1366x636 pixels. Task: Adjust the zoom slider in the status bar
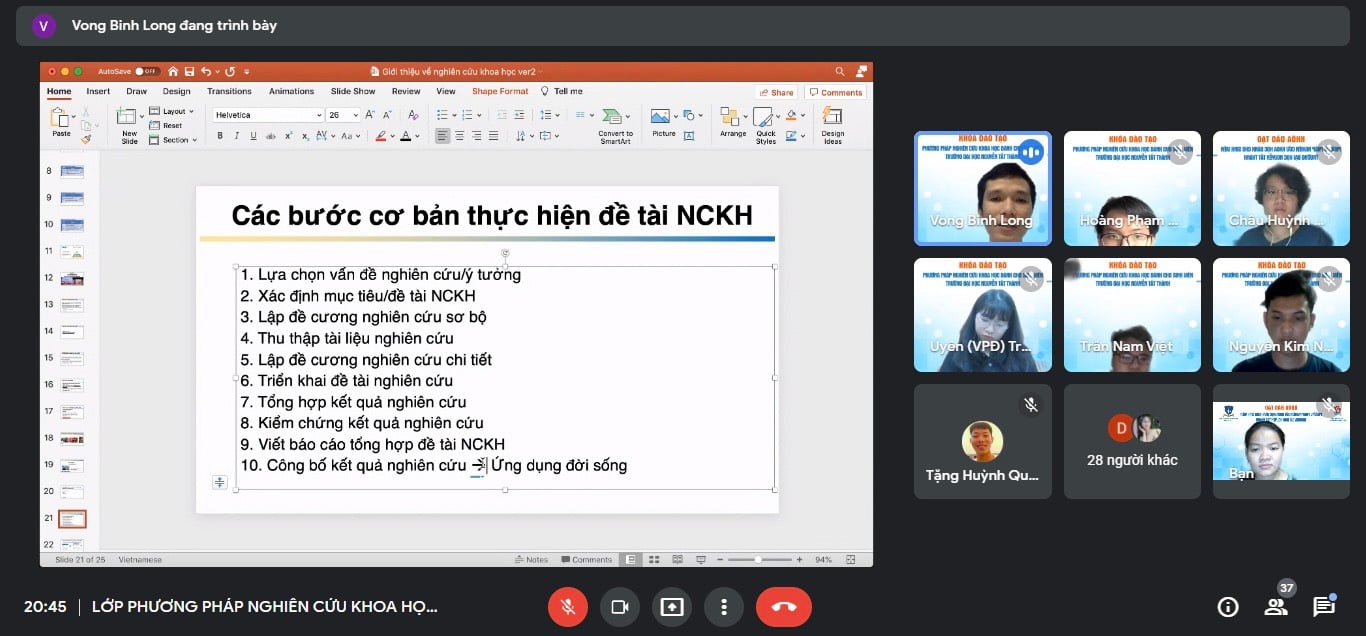coord(757,559)
